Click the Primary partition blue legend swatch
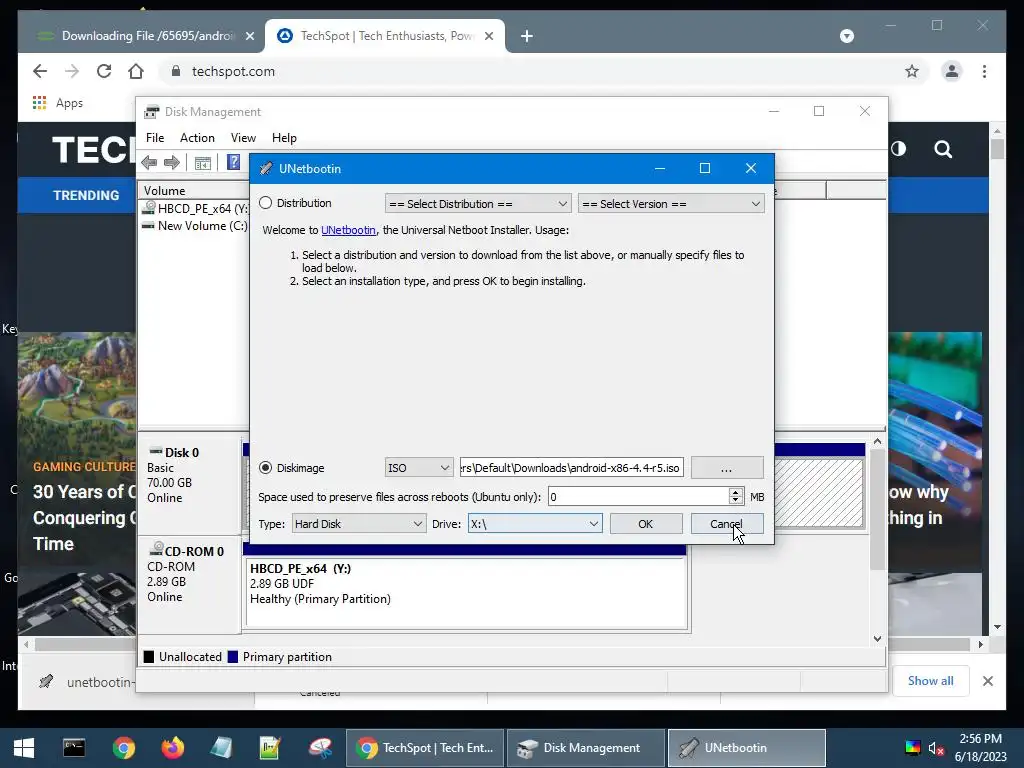 [232, 657]
